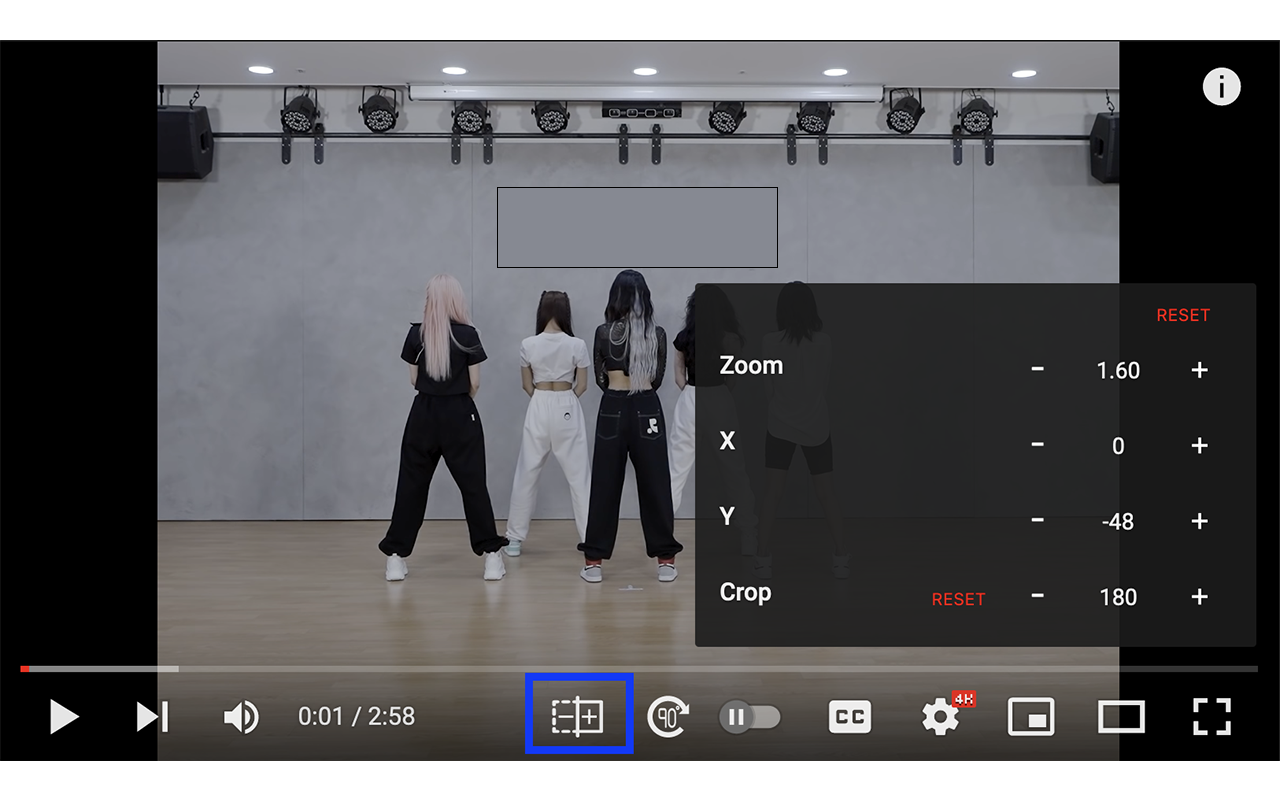Increase the Zoom value with plus
The image size is (1280, 800).
pyautogui.click(x=1199, y=370)
